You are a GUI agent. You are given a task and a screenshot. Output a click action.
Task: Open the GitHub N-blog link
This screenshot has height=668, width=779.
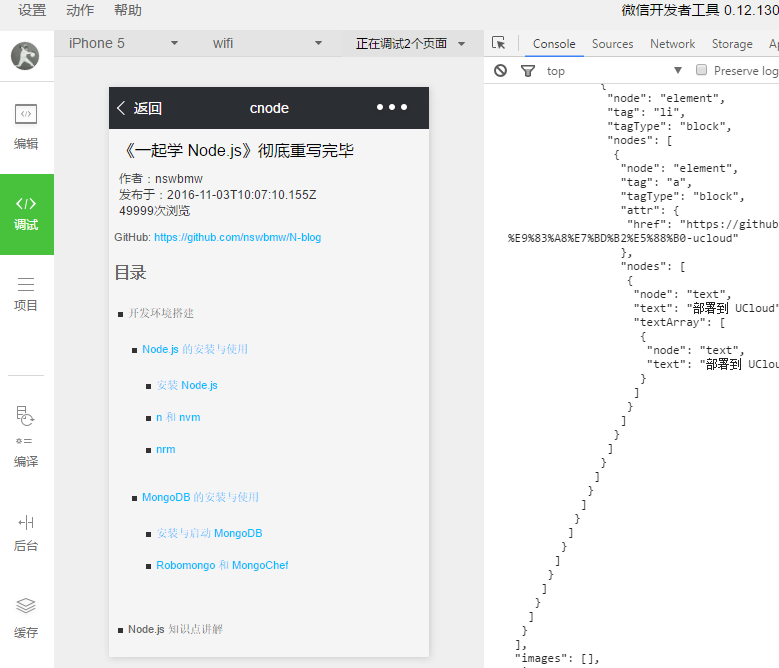(237, 237)
